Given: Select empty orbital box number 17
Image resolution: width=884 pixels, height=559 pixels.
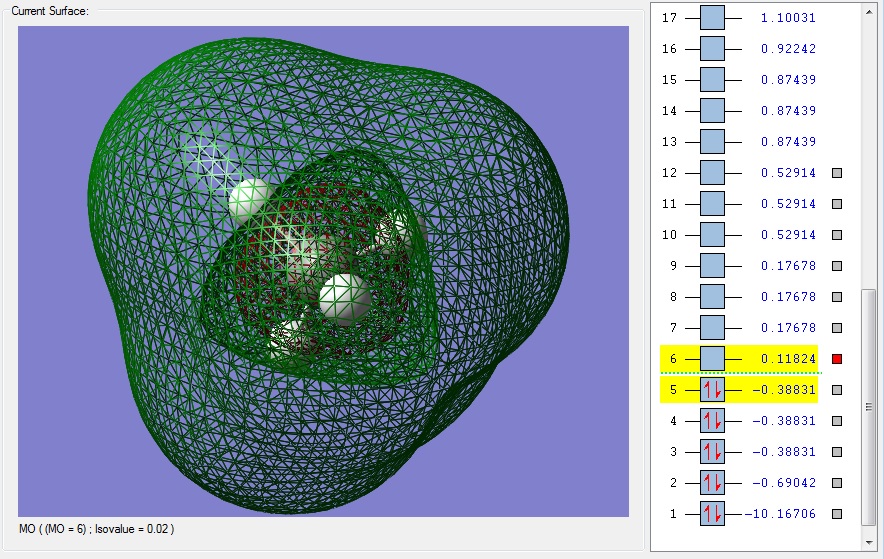Looking at the screenshot, I should coord(713,18).
